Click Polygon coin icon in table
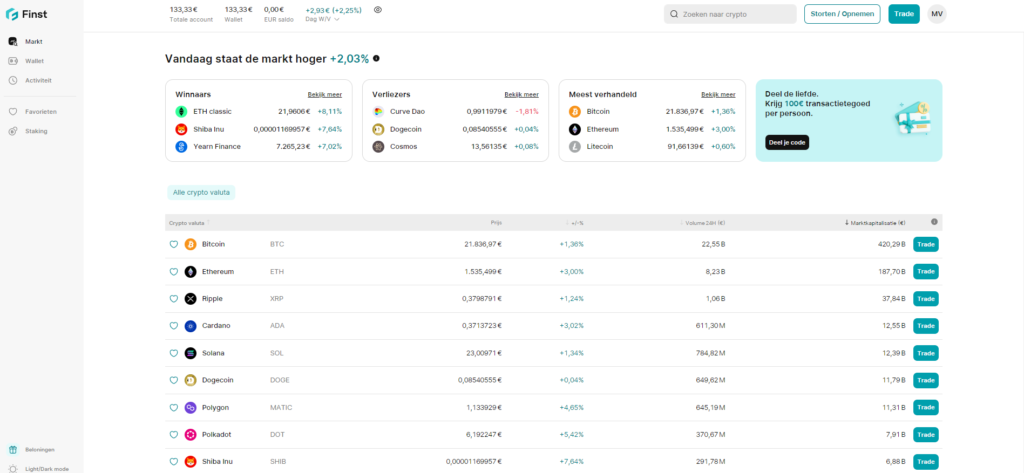 (x=191, y=408)
